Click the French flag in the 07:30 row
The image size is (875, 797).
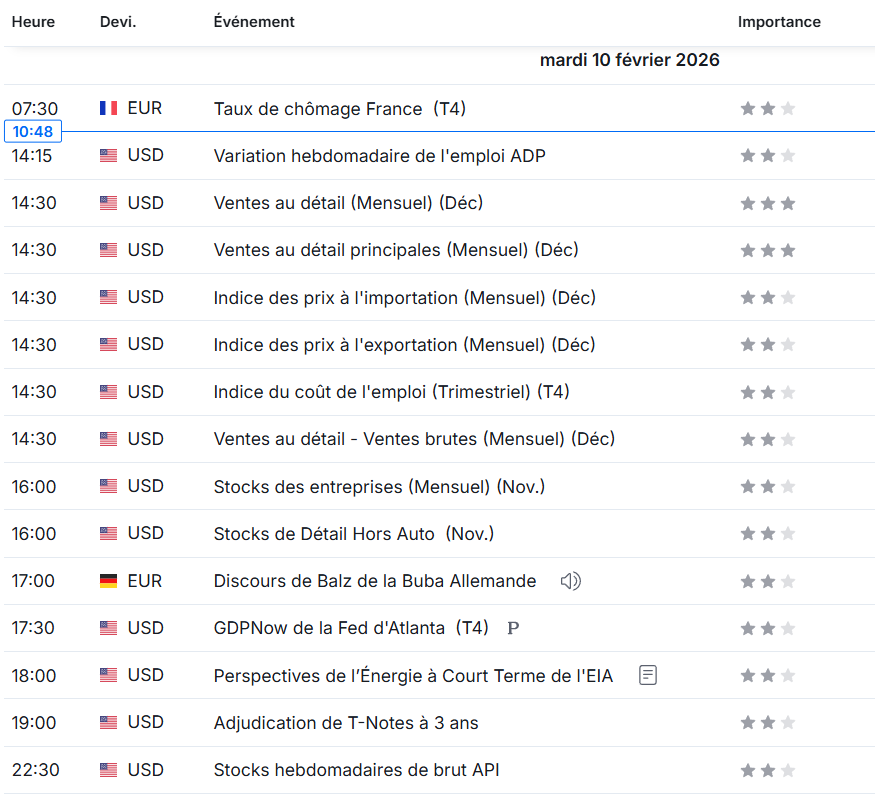pyautogui.click(x=108, y=108)
